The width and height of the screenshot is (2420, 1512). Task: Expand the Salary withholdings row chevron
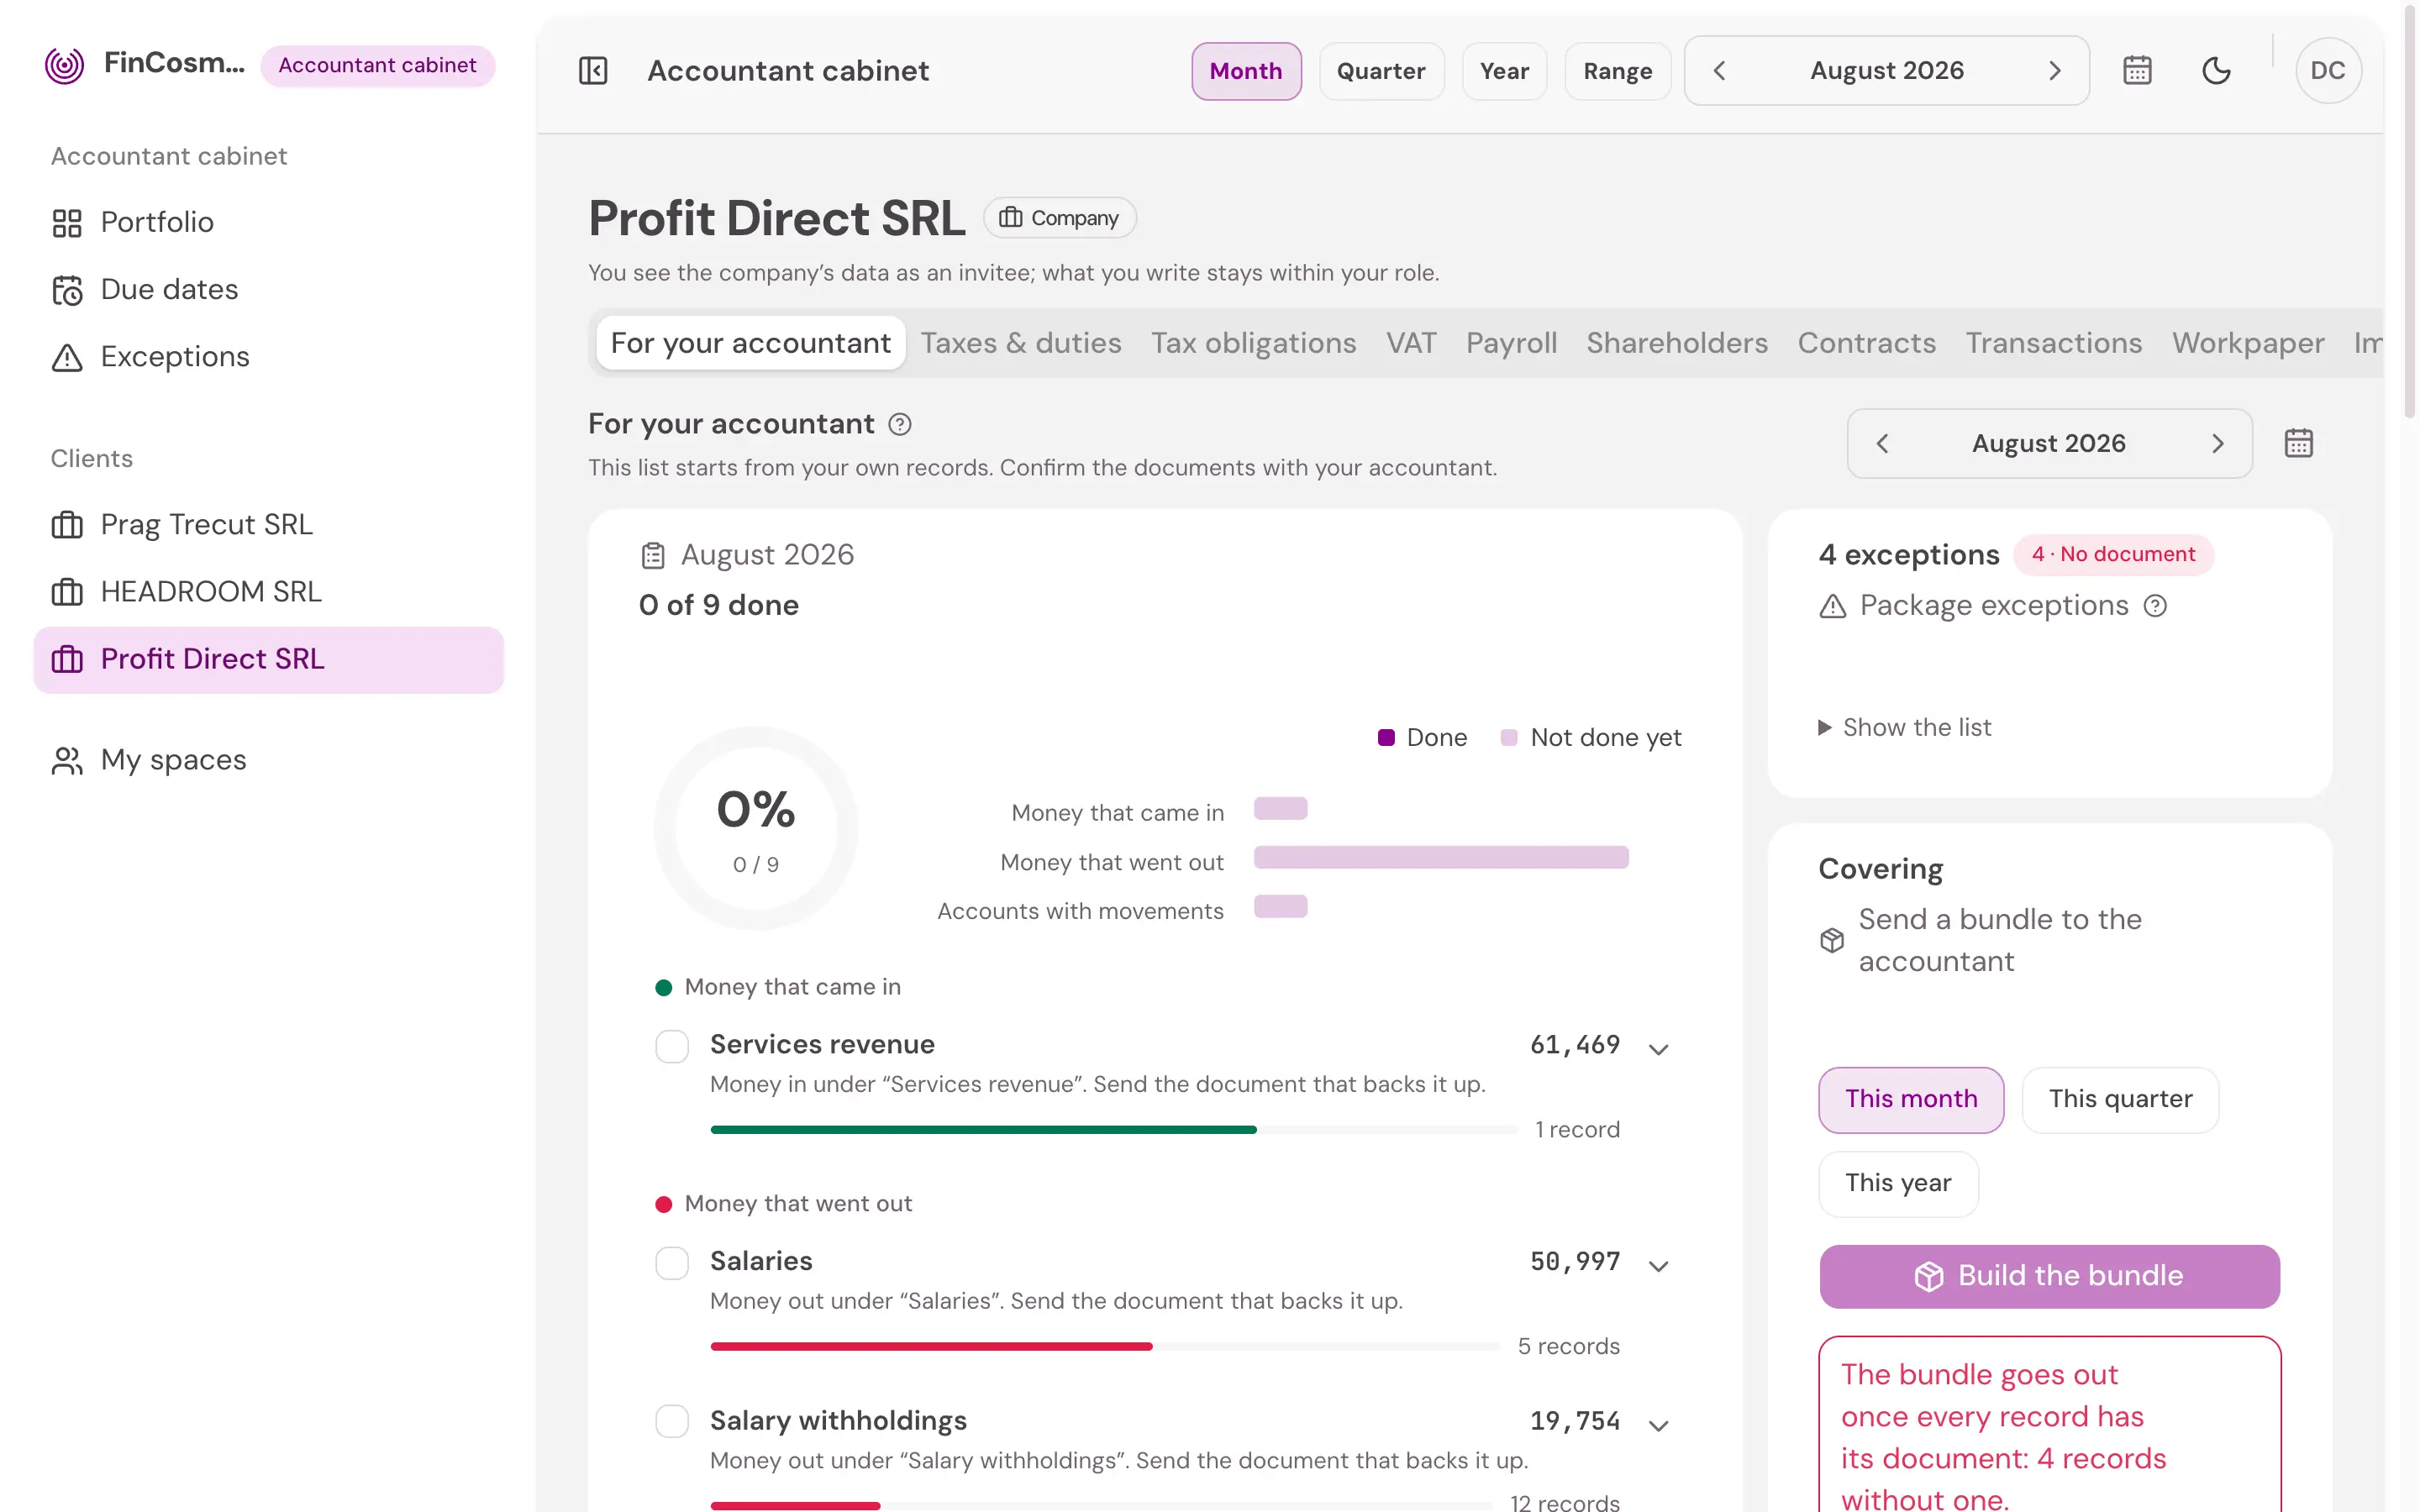tap(1659, 1426)
